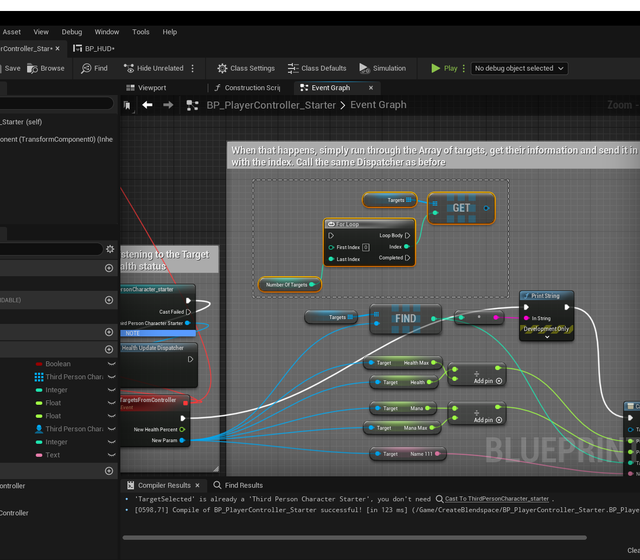Viewport: 640px width, 560px height.
Task: Toggle Hide Unrelated nodes
Action: pos(154,68)
